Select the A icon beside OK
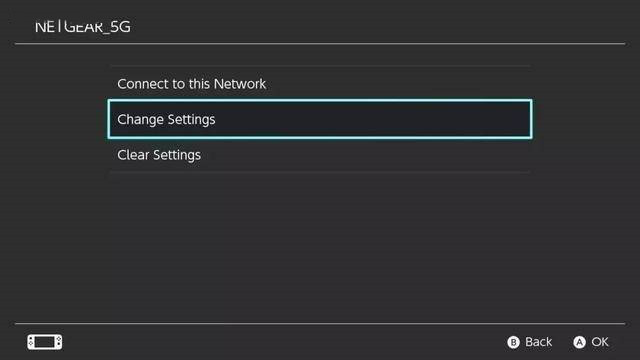This screenshot has height=360, width=640. (579, 342)
